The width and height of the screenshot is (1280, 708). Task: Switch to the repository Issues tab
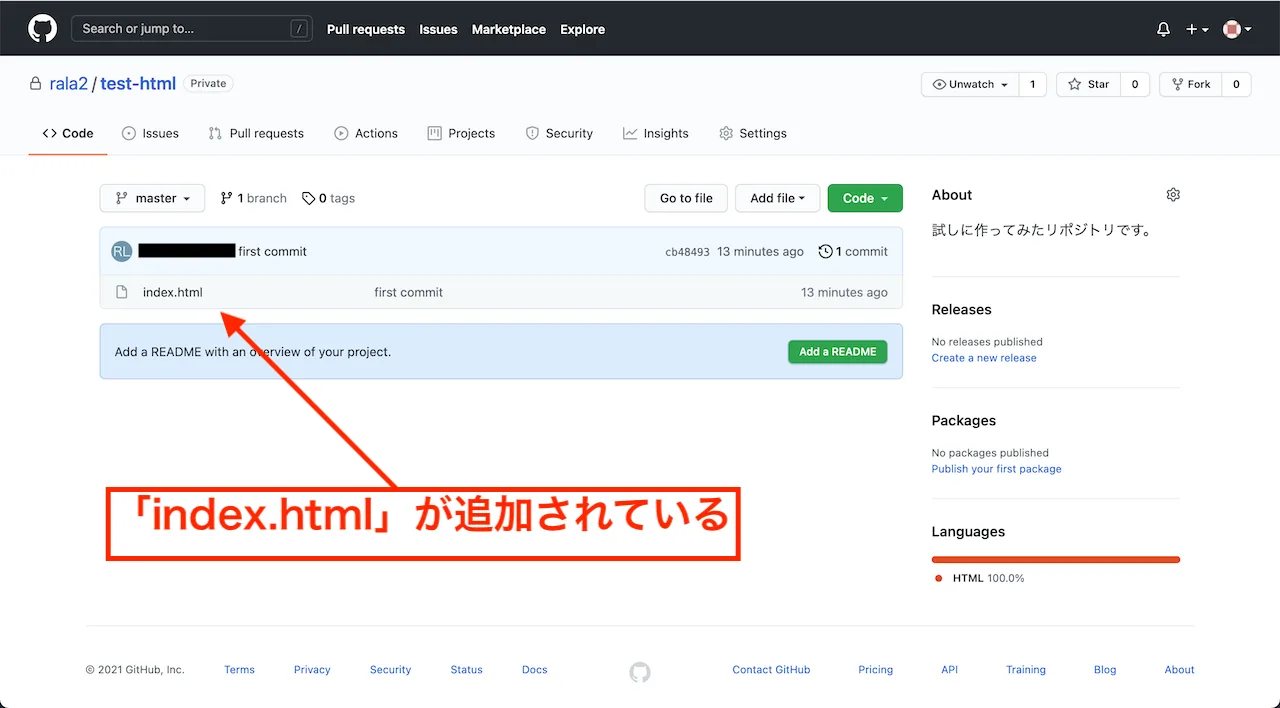150,133
